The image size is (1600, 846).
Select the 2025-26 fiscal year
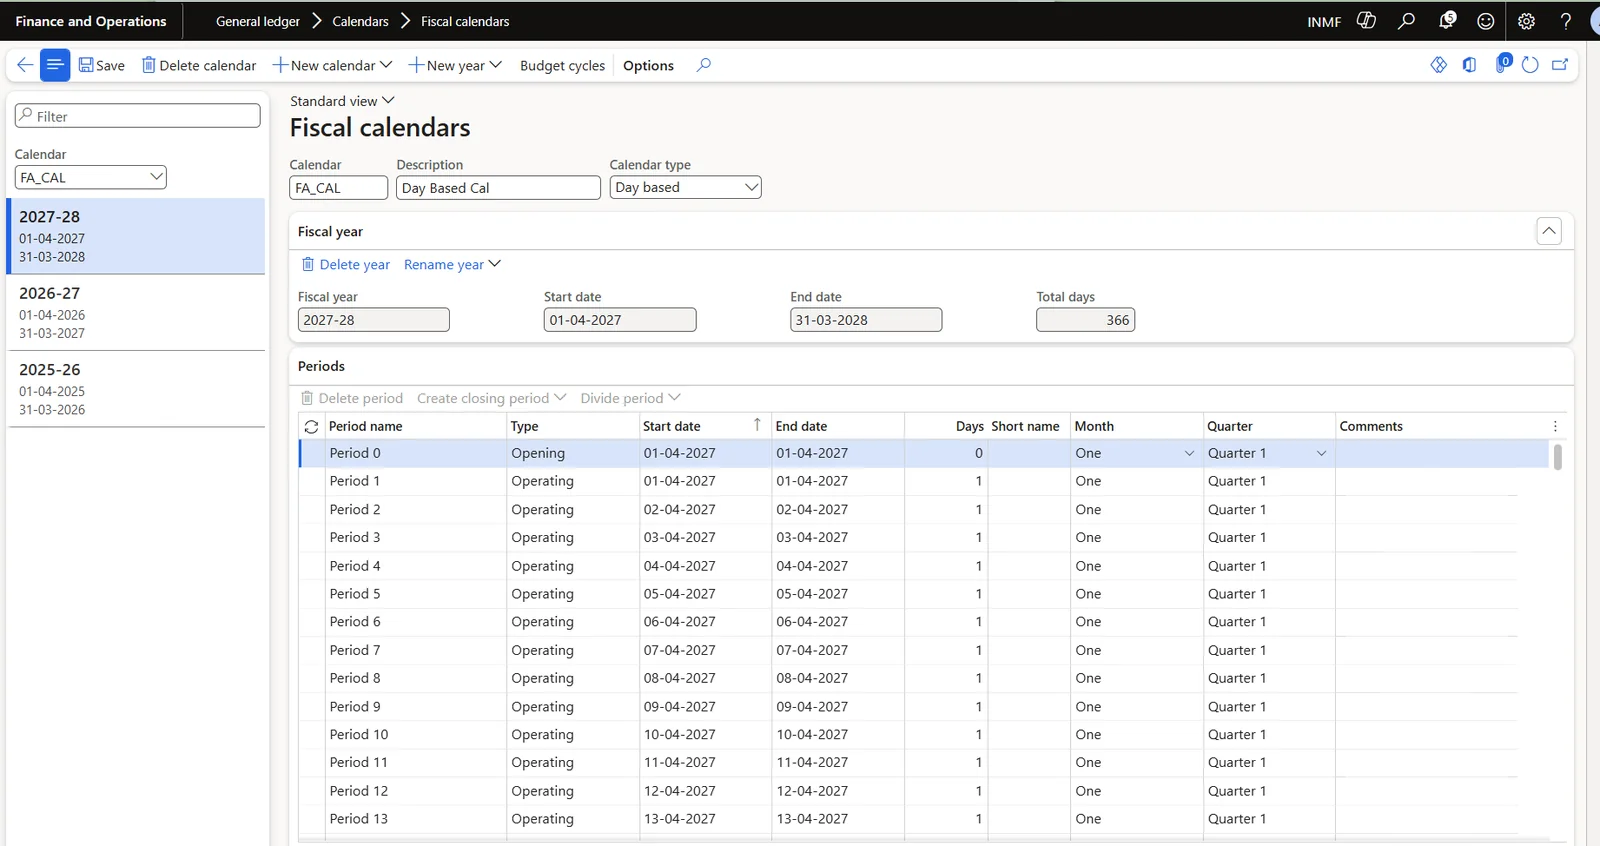point(137,389)
